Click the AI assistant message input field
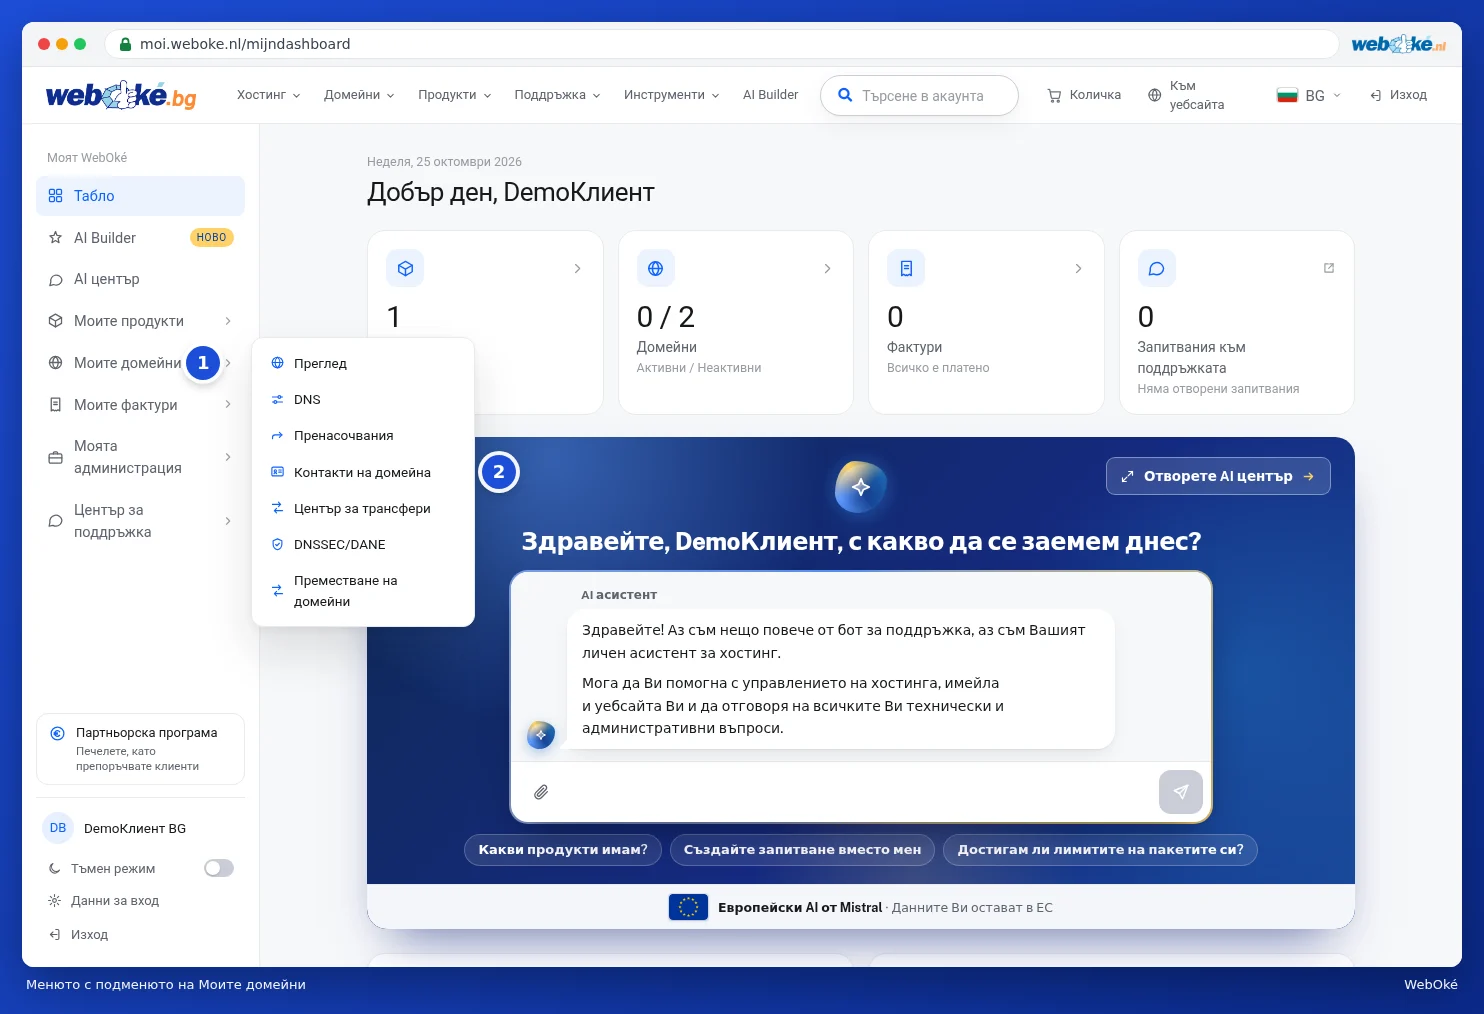1484x1014 pixels. pyautogui.click(x=855, y=792)
